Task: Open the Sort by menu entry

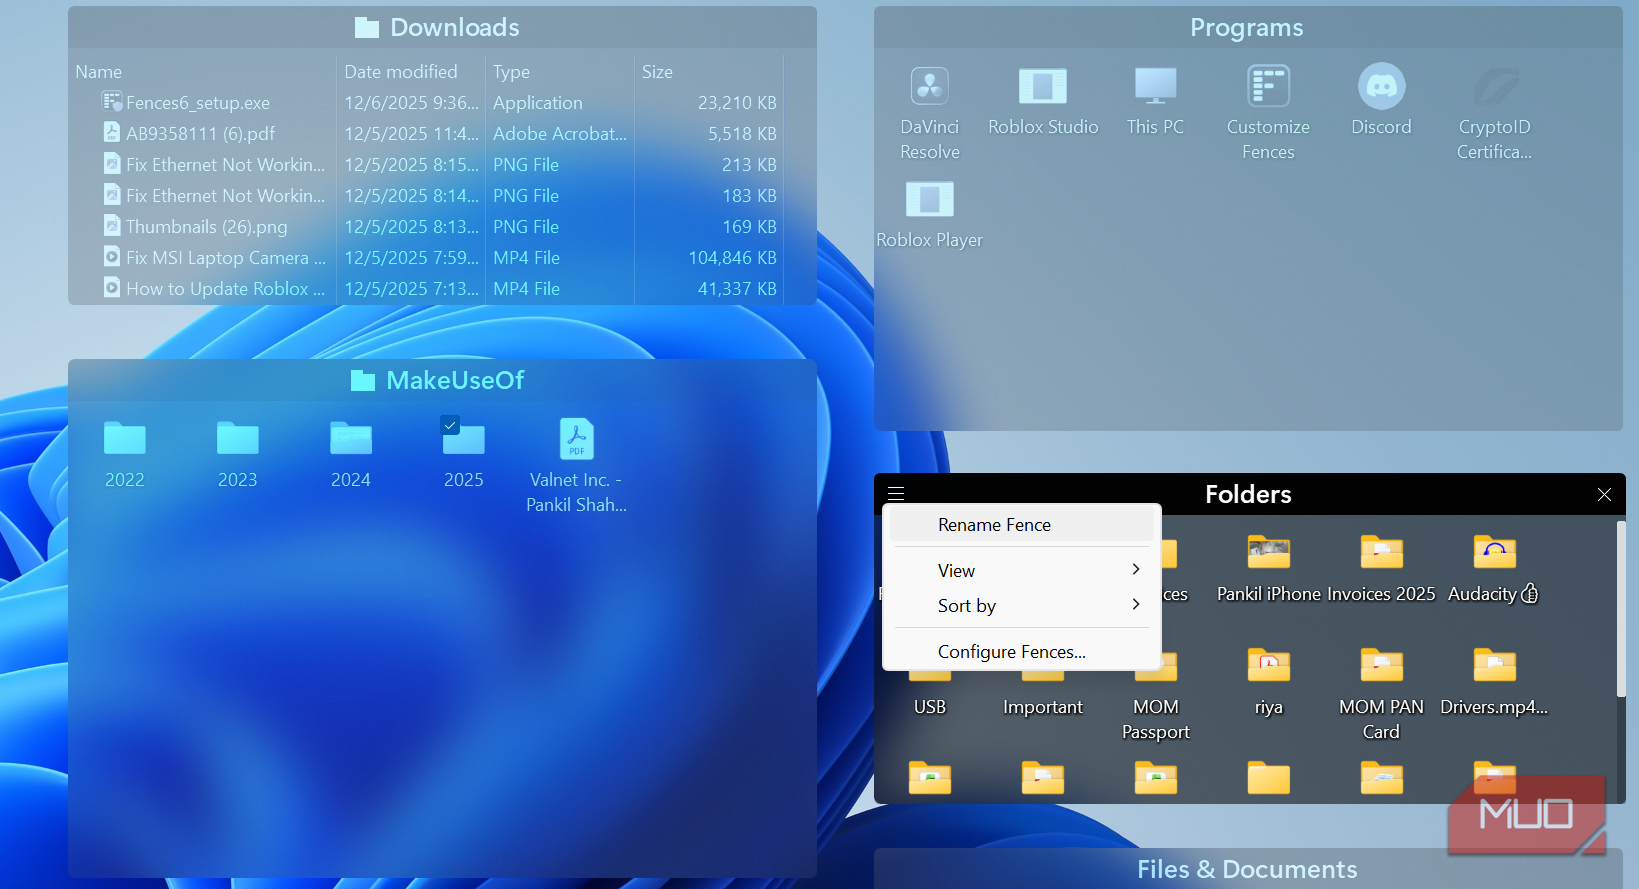Action: pos(1021,605)
